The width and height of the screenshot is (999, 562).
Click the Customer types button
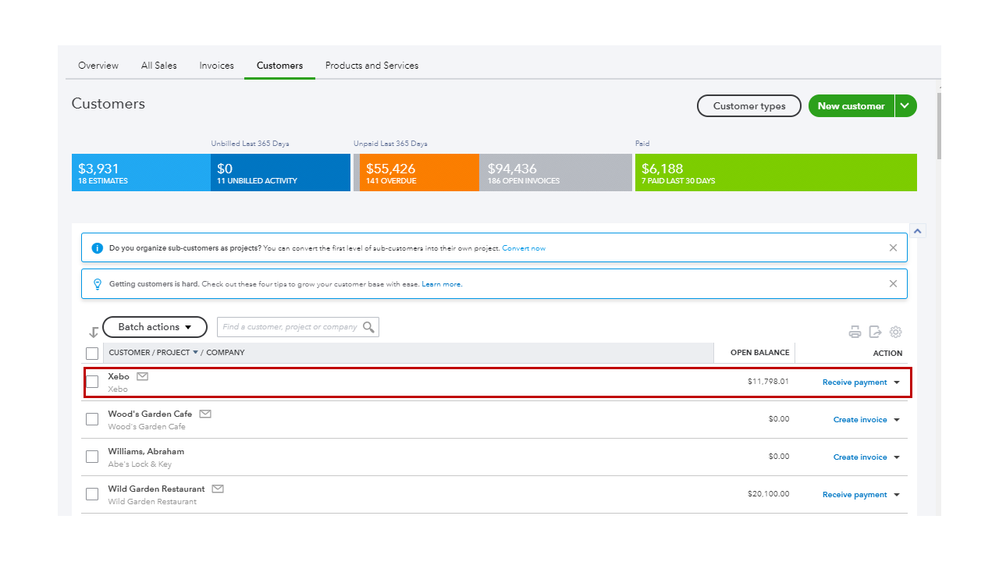[x=749, y=106]
